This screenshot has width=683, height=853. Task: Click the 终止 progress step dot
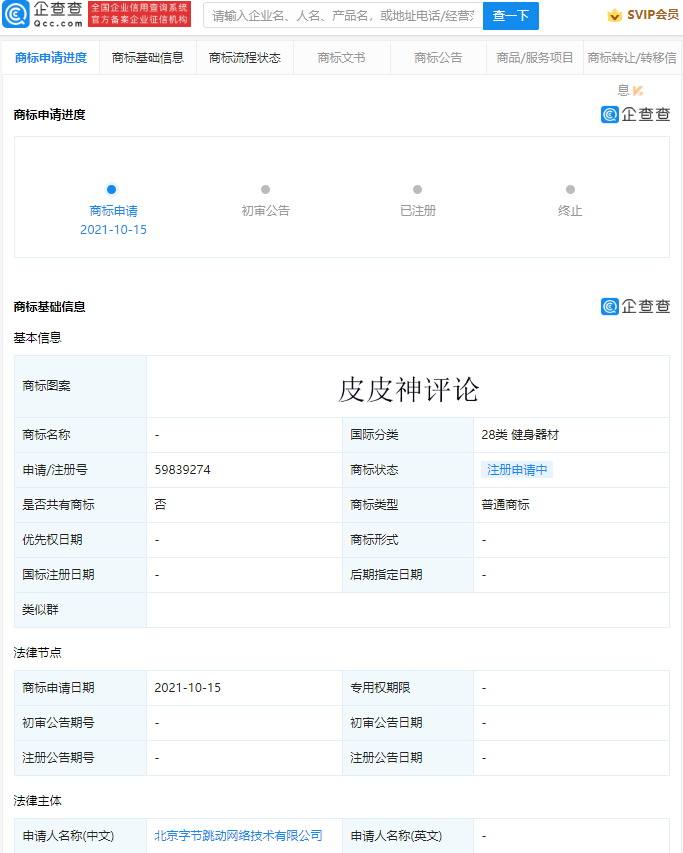click(570, 189)
